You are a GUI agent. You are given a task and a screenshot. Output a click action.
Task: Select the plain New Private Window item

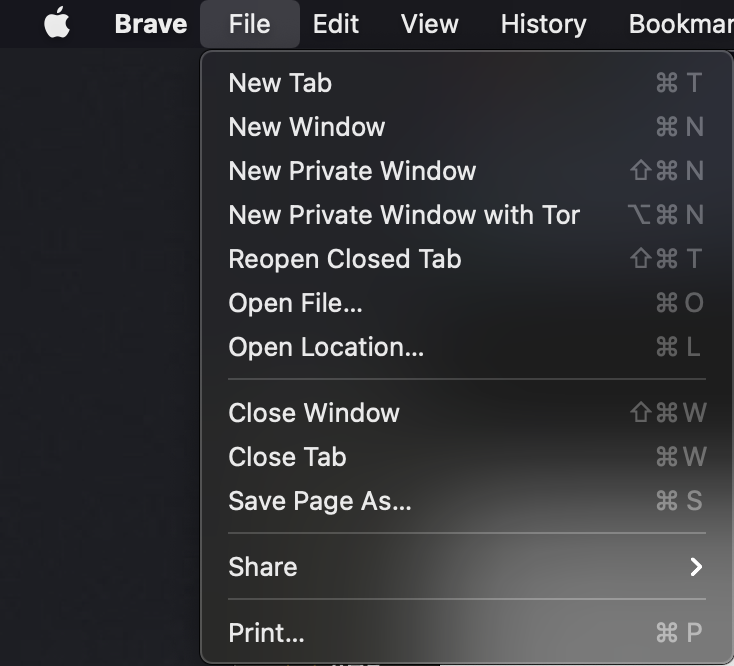click(x=467, y=171)
